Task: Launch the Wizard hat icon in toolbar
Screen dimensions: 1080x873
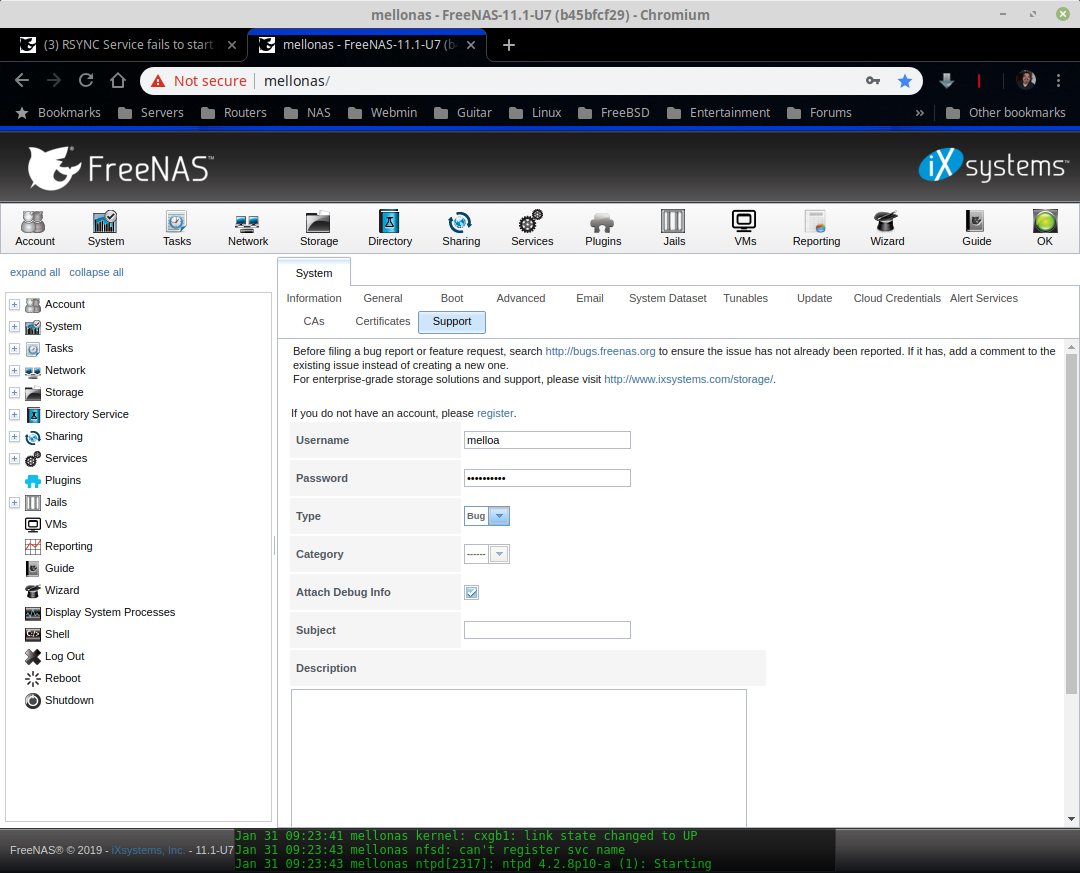Action: 886,228
